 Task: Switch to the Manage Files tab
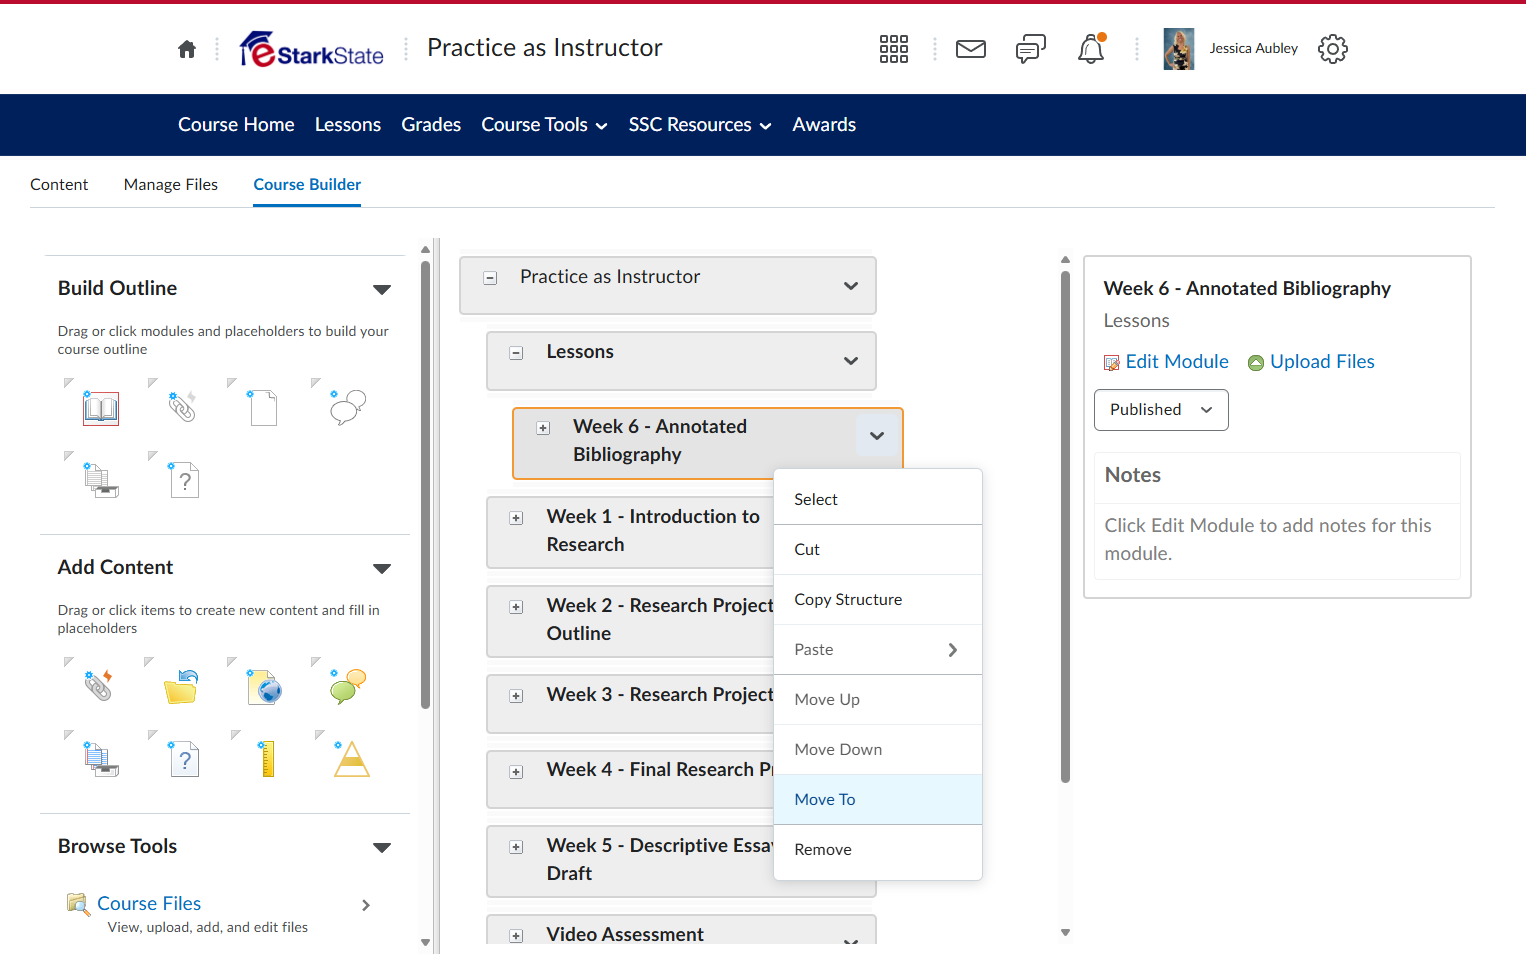pyautogui.click(x=171, y=185)
